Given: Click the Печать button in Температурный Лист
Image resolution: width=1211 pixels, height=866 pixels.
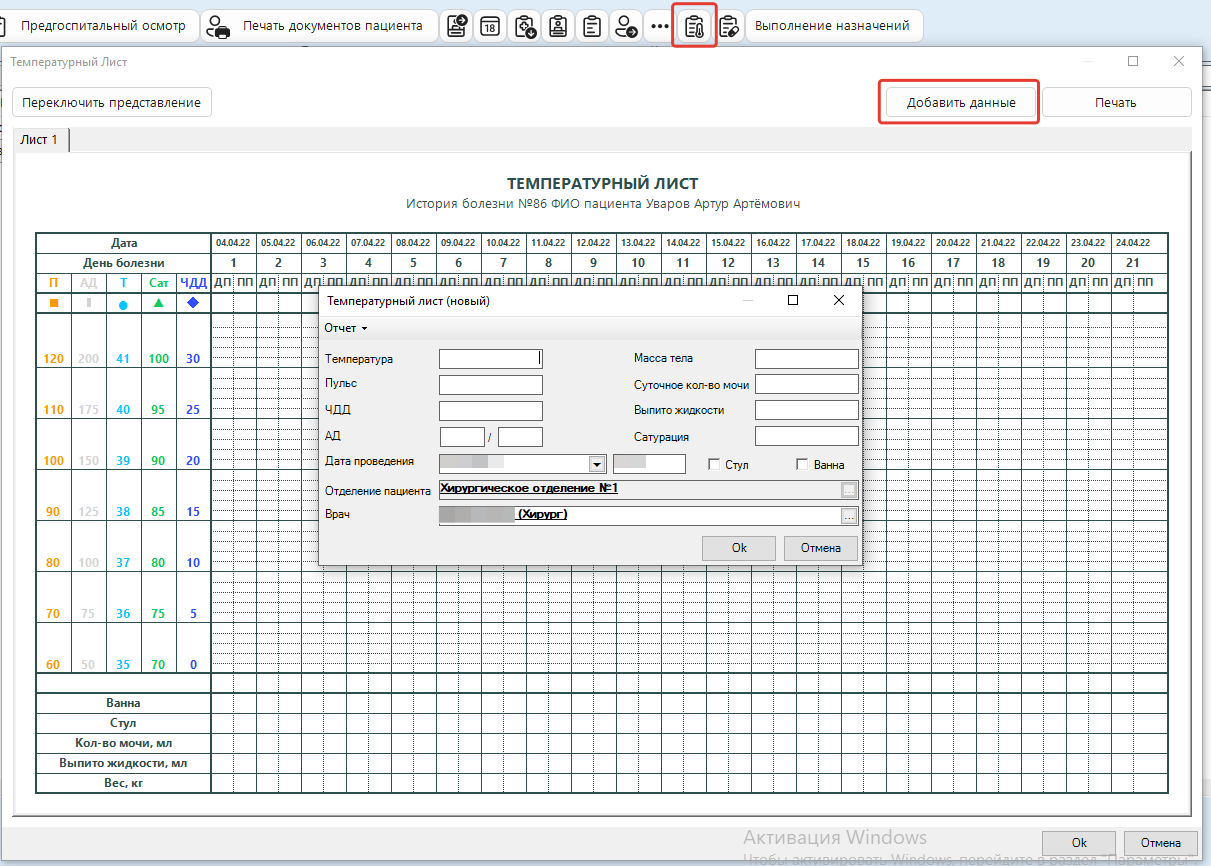Looking at the screenshot, I should (x=1116, y=102).
